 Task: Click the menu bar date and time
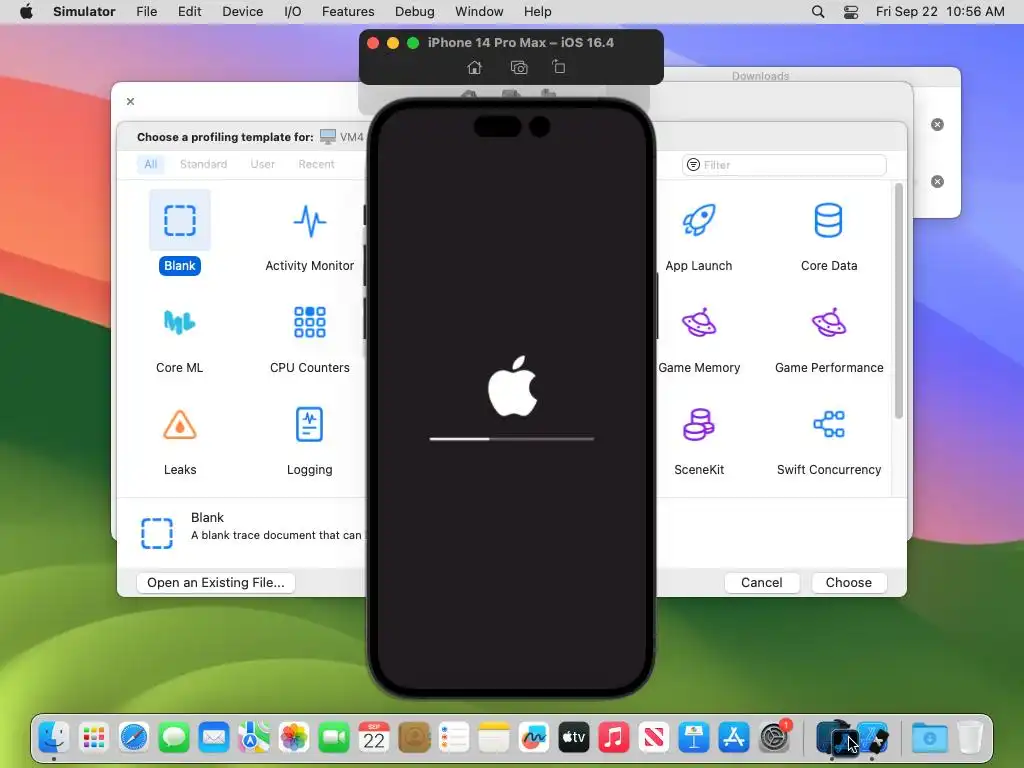940,12
